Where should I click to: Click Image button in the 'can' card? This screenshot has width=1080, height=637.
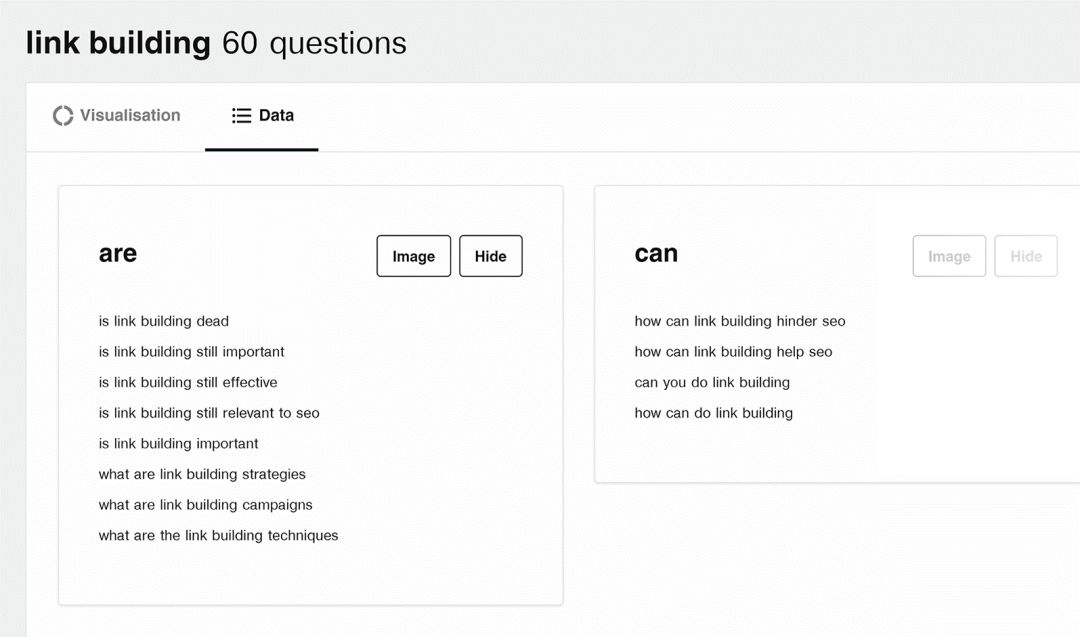point(948,256)
